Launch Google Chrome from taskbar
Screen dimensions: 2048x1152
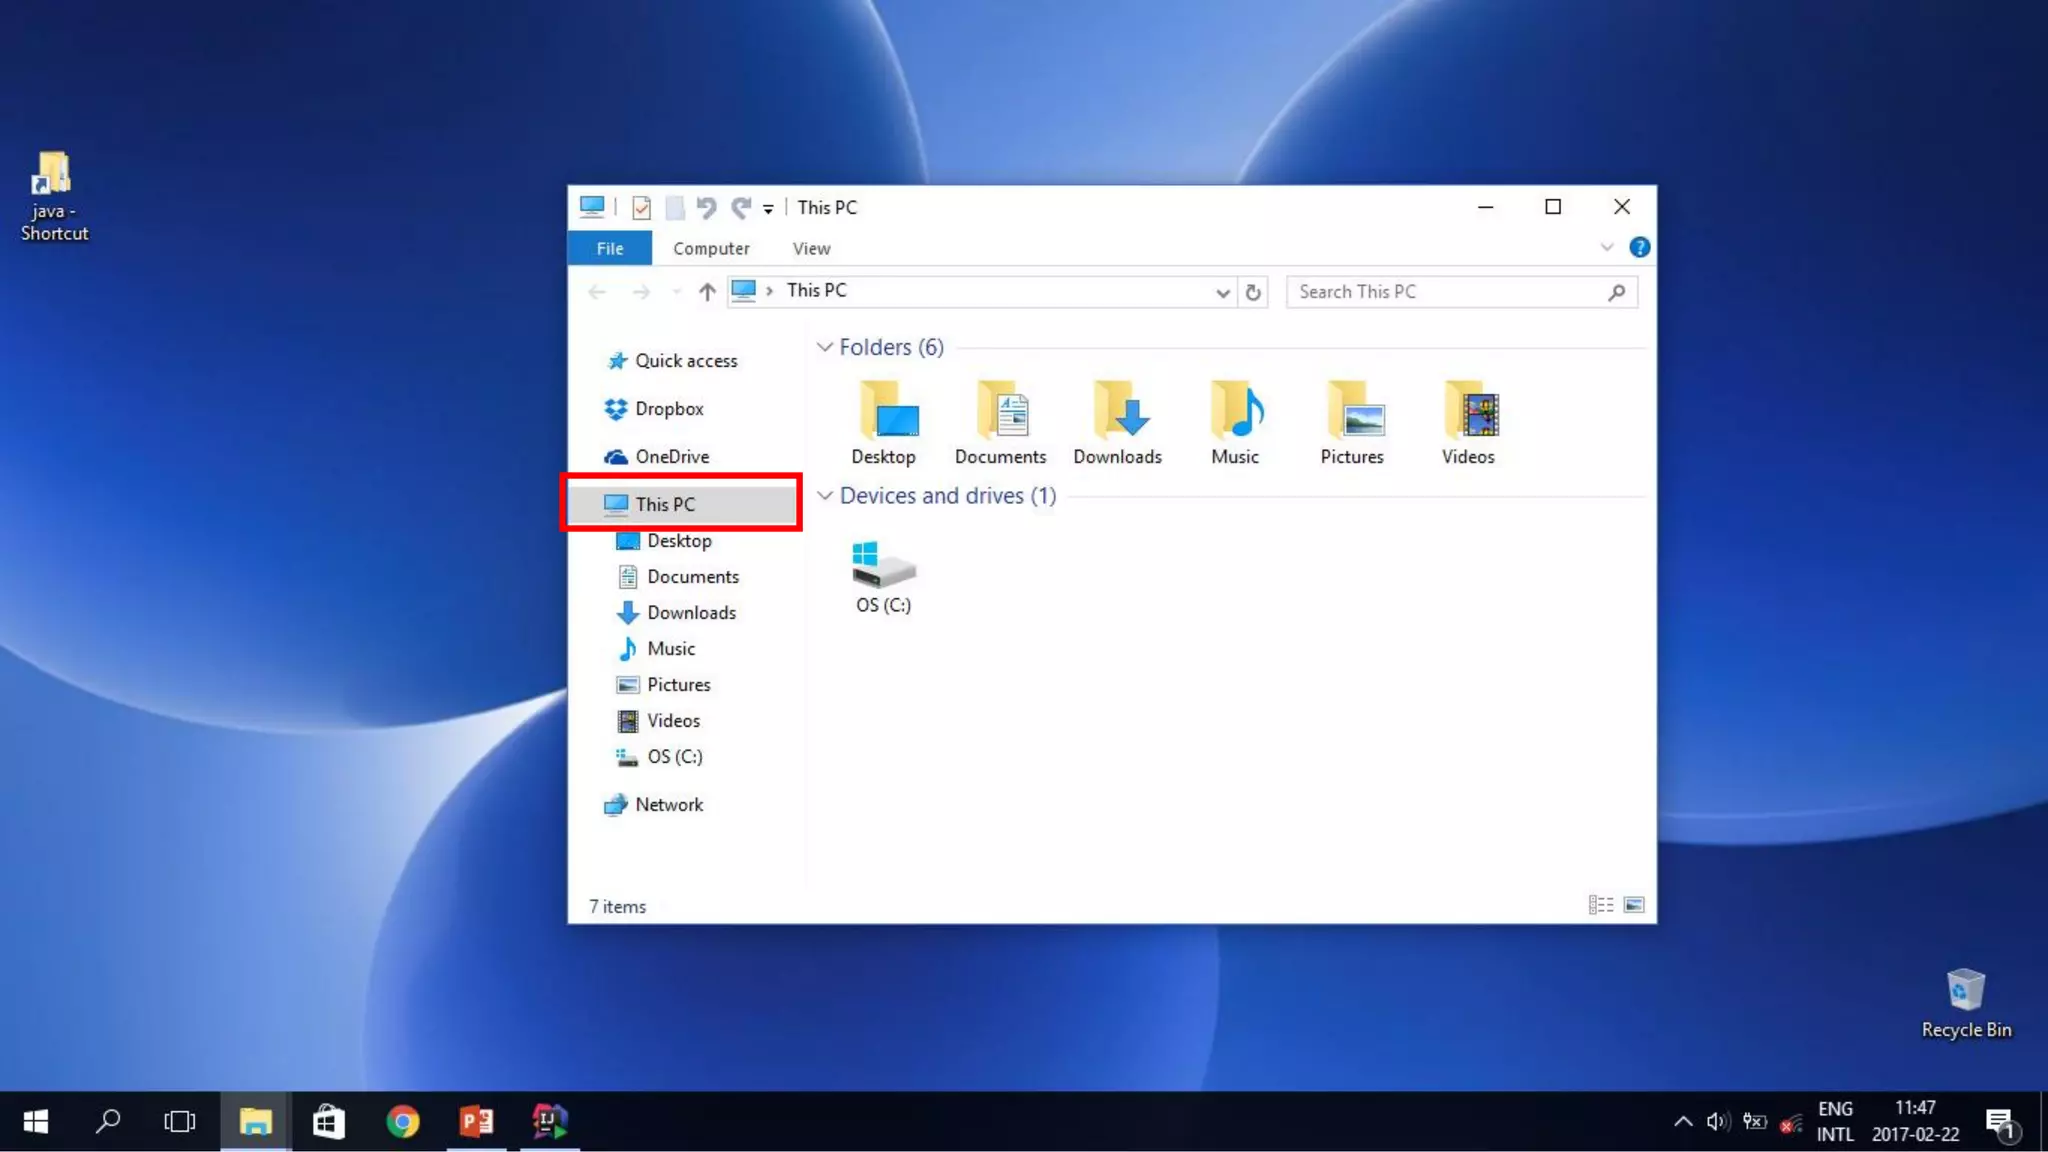coord(403,1122)
